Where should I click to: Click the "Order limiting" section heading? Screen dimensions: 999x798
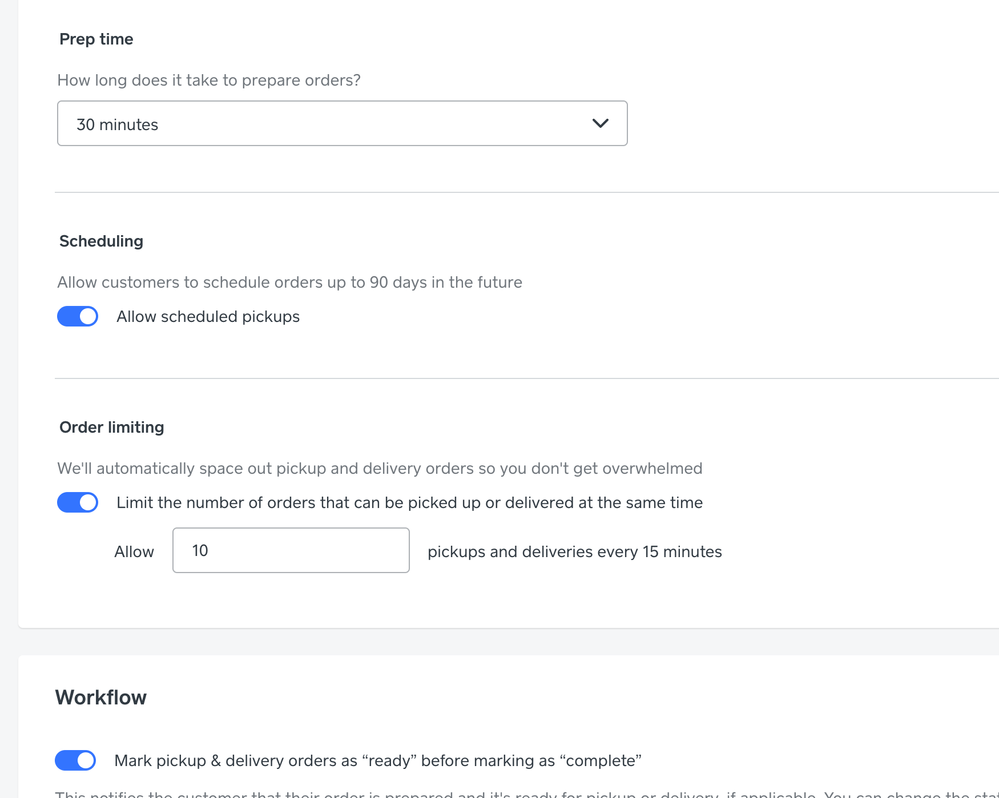pyautogui.click(x=112, y=428)
